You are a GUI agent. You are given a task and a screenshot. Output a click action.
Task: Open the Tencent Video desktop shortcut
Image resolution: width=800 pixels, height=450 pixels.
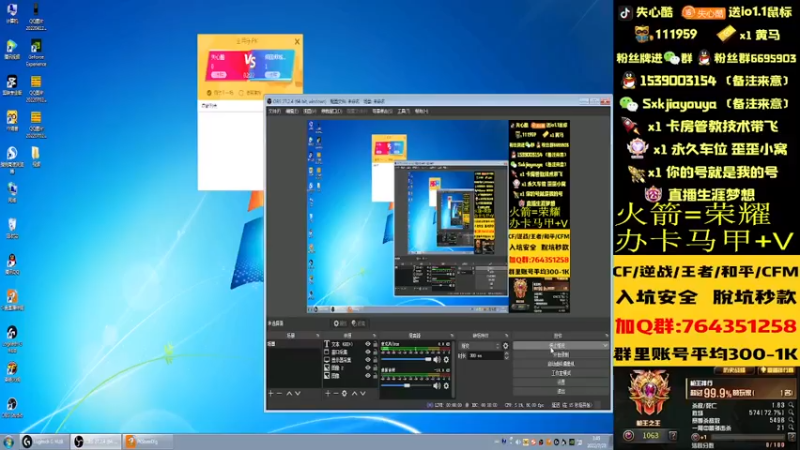tap(11, 51)
